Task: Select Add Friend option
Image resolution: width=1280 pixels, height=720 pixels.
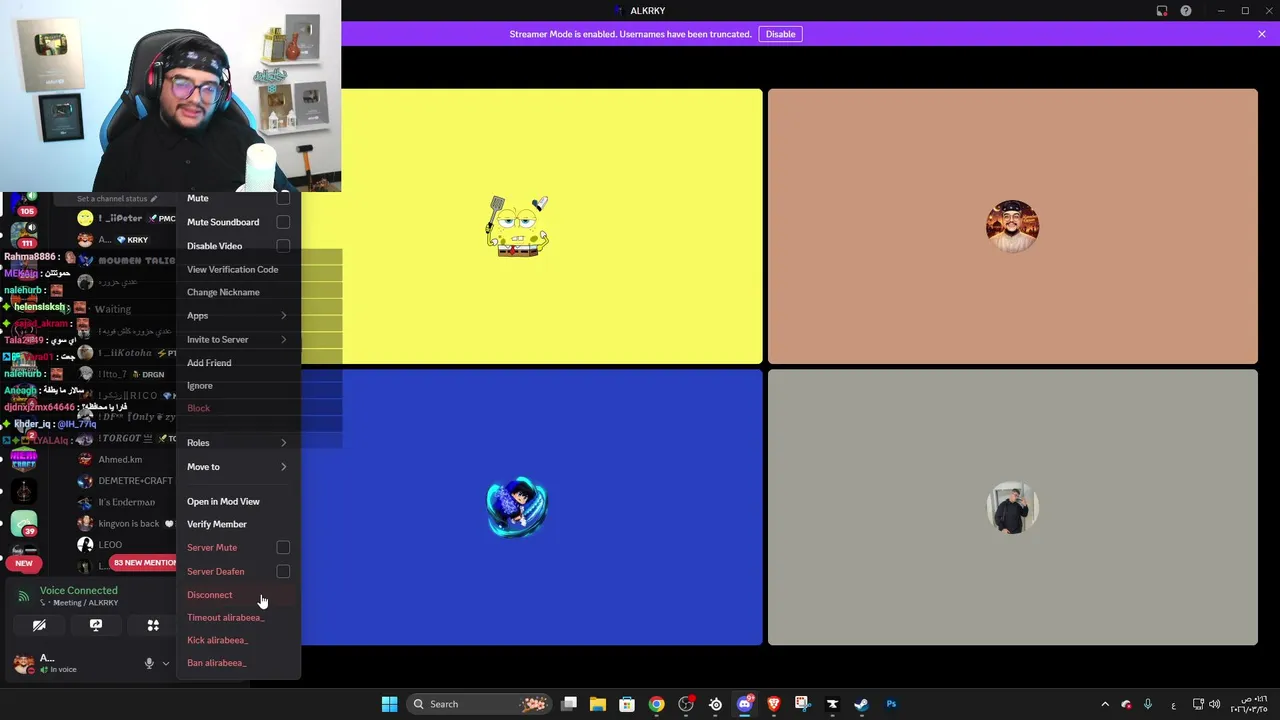Action: [x=209, y=363]
